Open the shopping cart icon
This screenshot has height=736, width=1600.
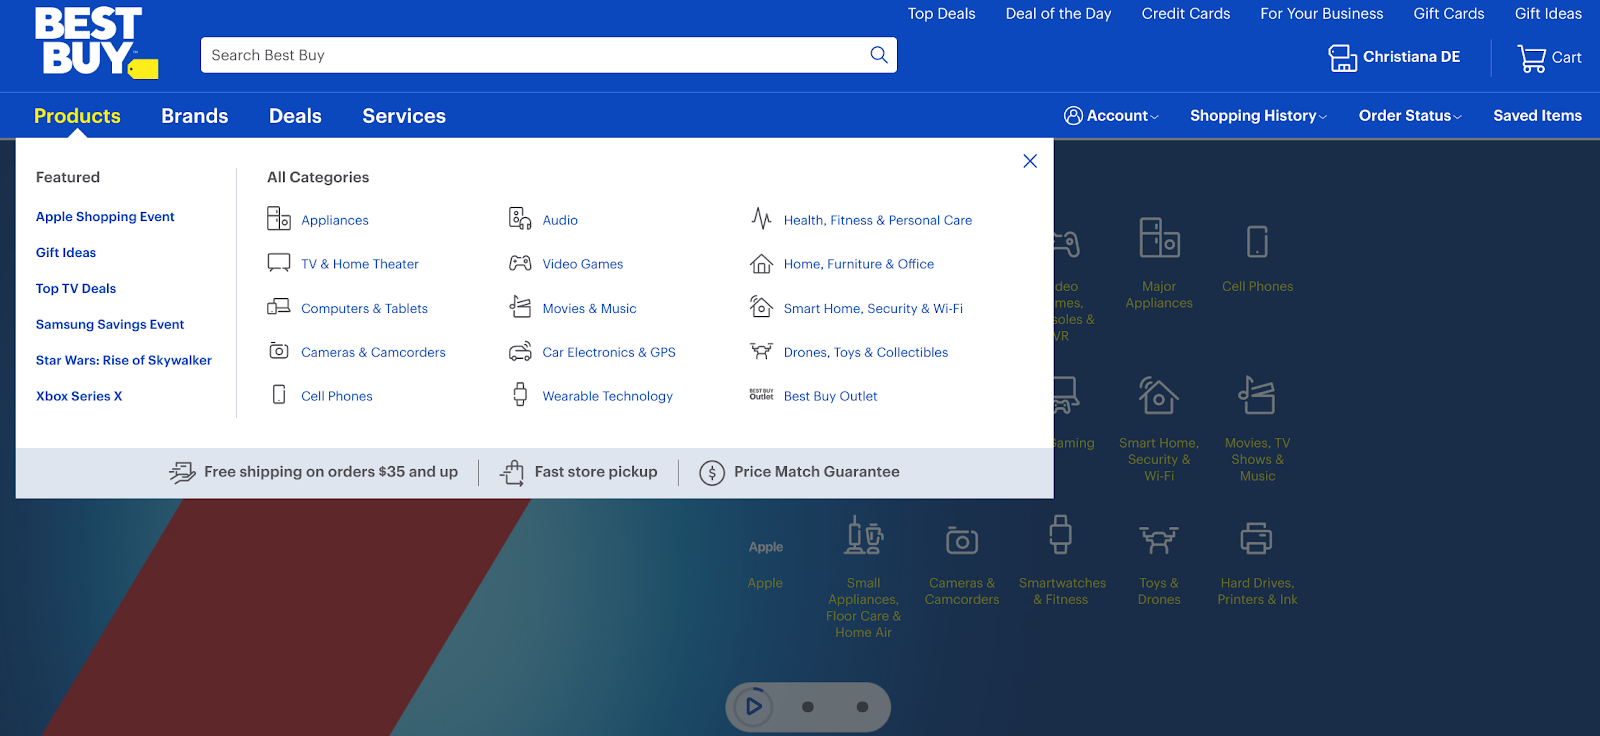1531,58
